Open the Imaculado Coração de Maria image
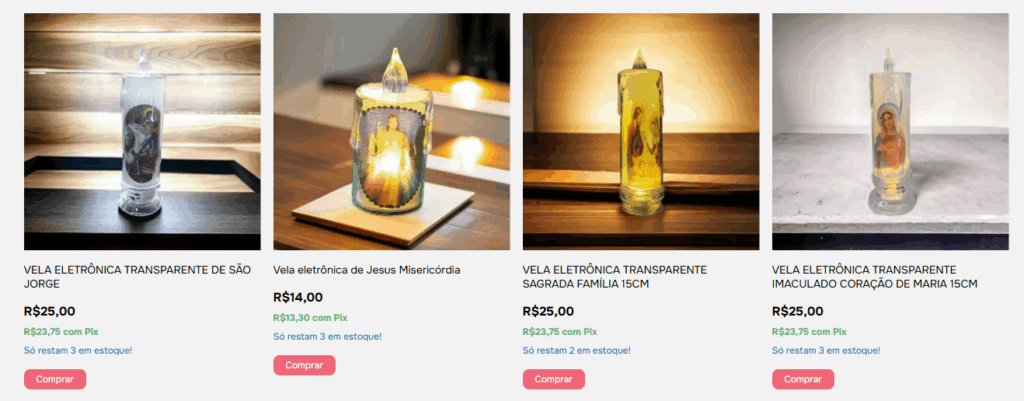This screenshot has height=401, width=1024. click(890, 131)
